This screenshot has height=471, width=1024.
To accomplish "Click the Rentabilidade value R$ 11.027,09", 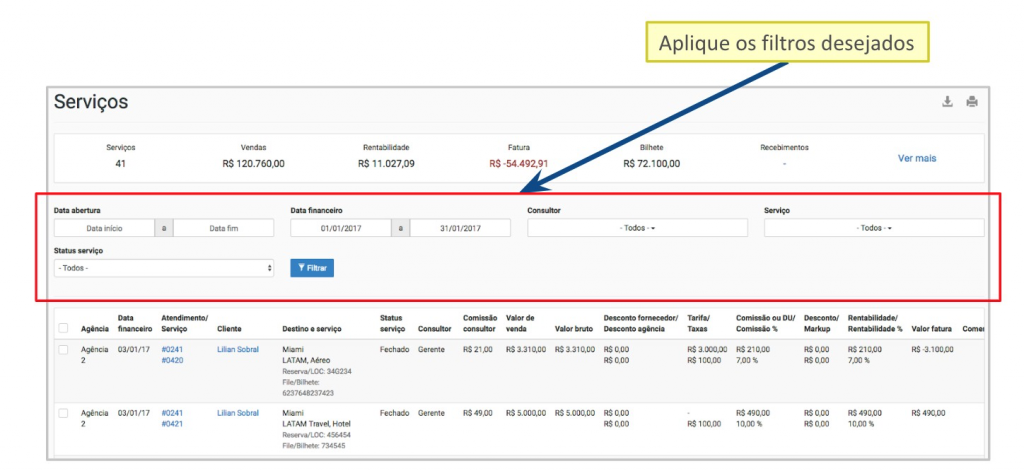I will (386, 164).
